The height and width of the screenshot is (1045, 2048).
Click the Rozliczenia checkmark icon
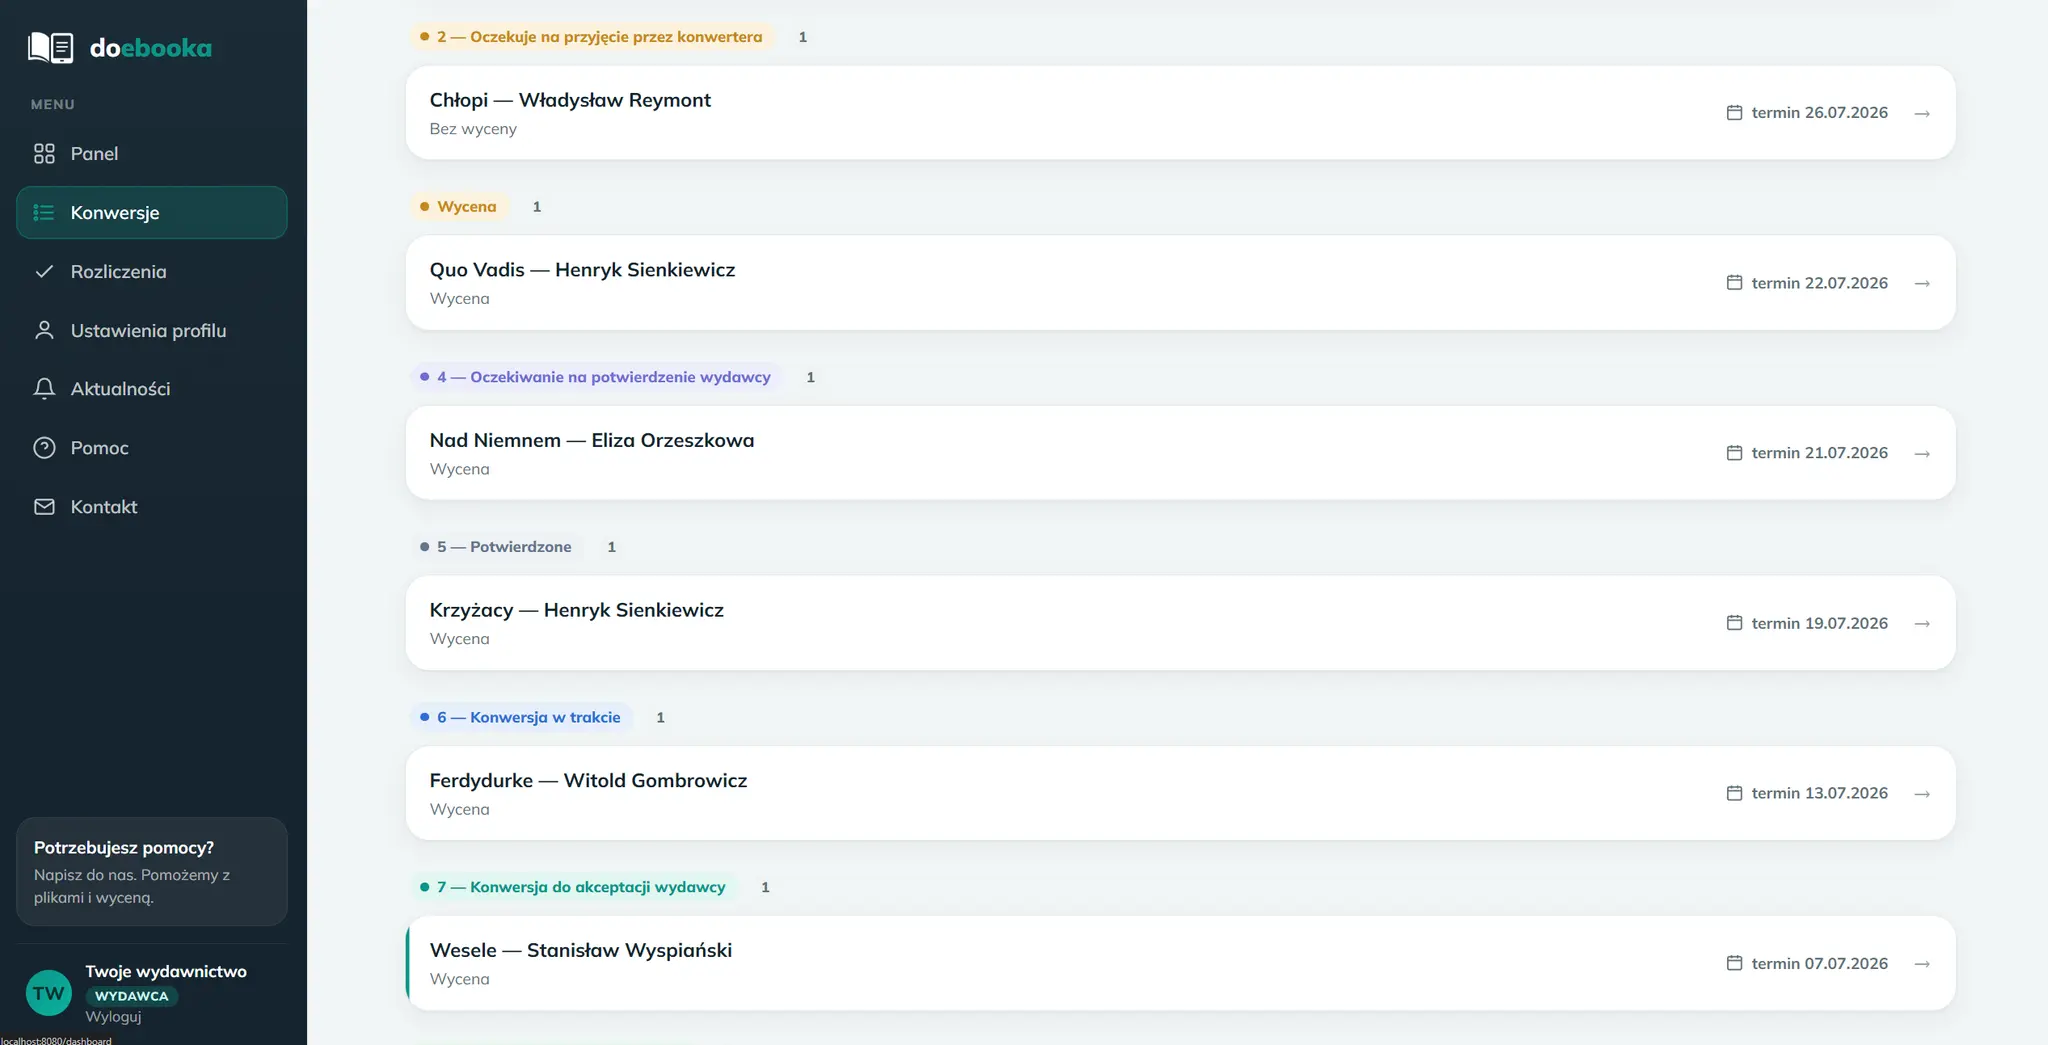44,271
